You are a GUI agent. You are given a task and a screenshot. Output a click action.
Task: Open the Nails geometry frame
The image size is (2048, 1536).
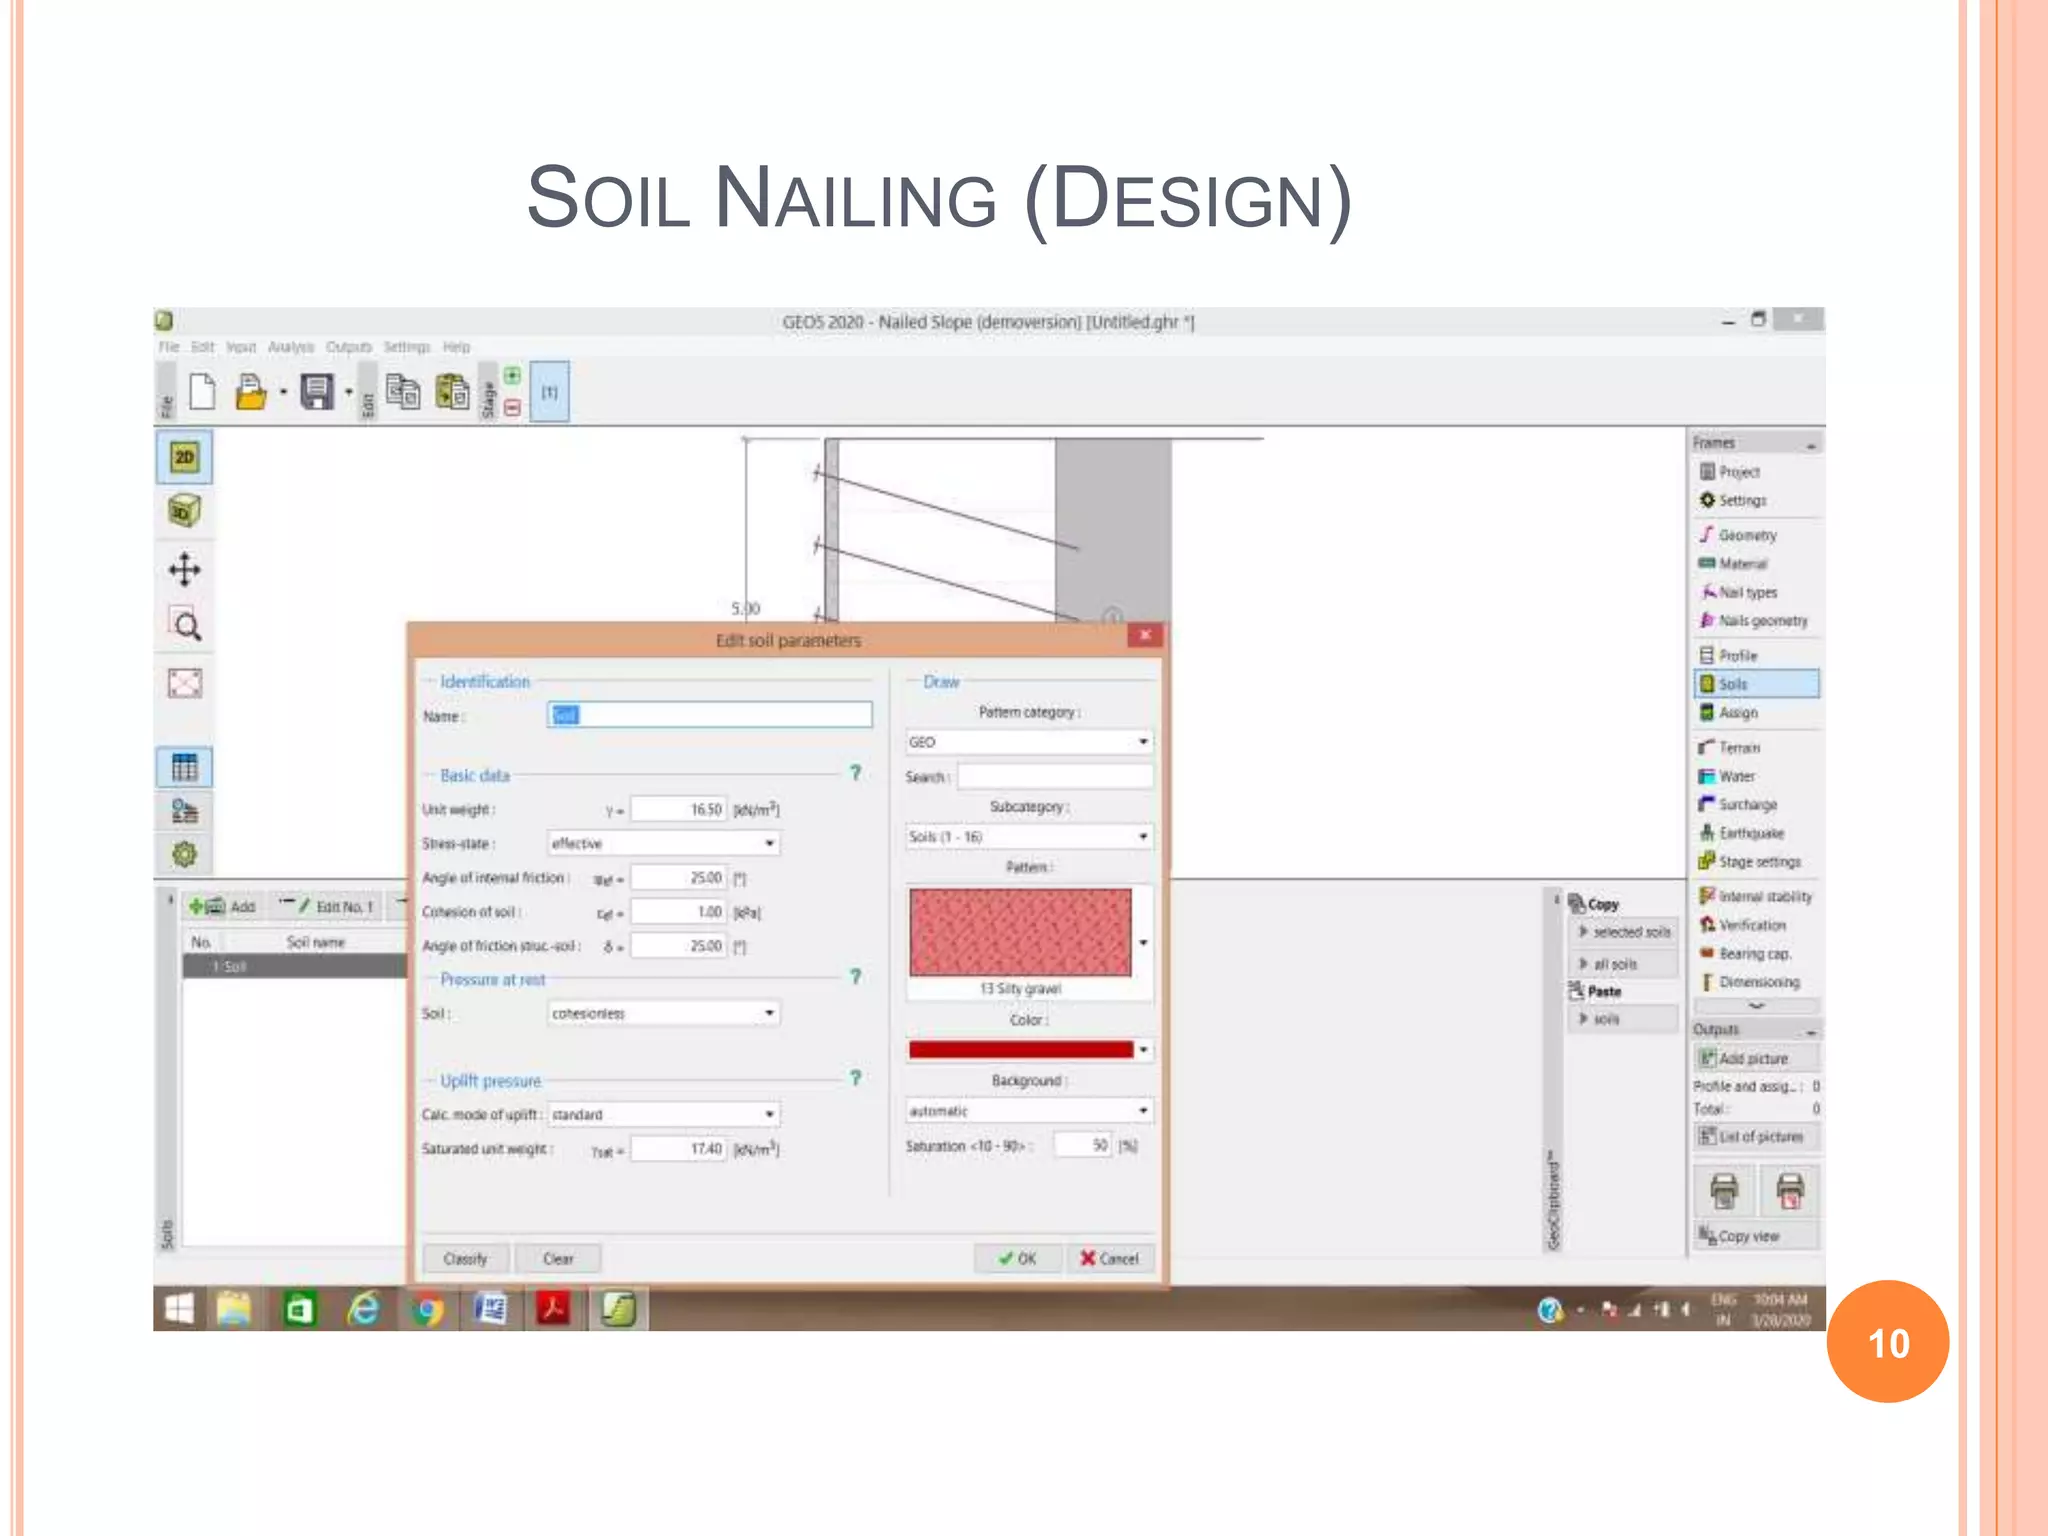point(1762,621)
